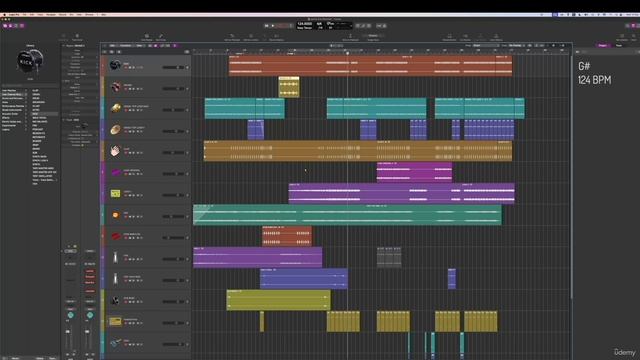Click the duplicate track button

pyautogui.click(x=111, y=52)
